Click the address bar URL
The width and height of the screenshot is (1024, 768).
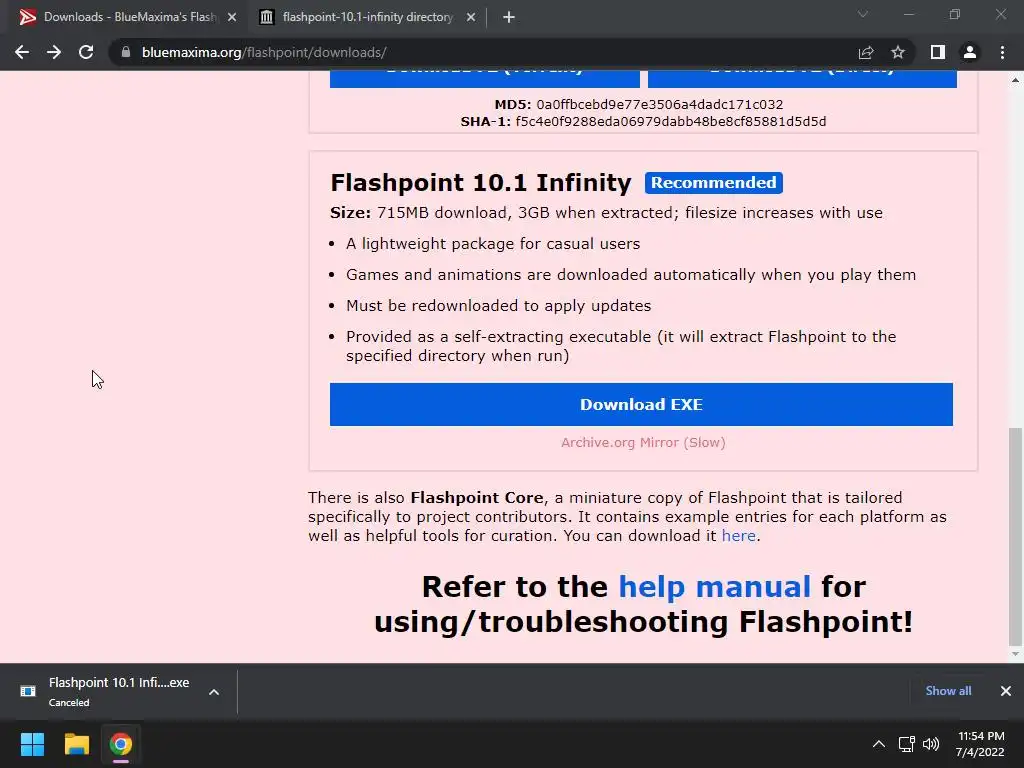pyautogui.click(x=264, y=52)
